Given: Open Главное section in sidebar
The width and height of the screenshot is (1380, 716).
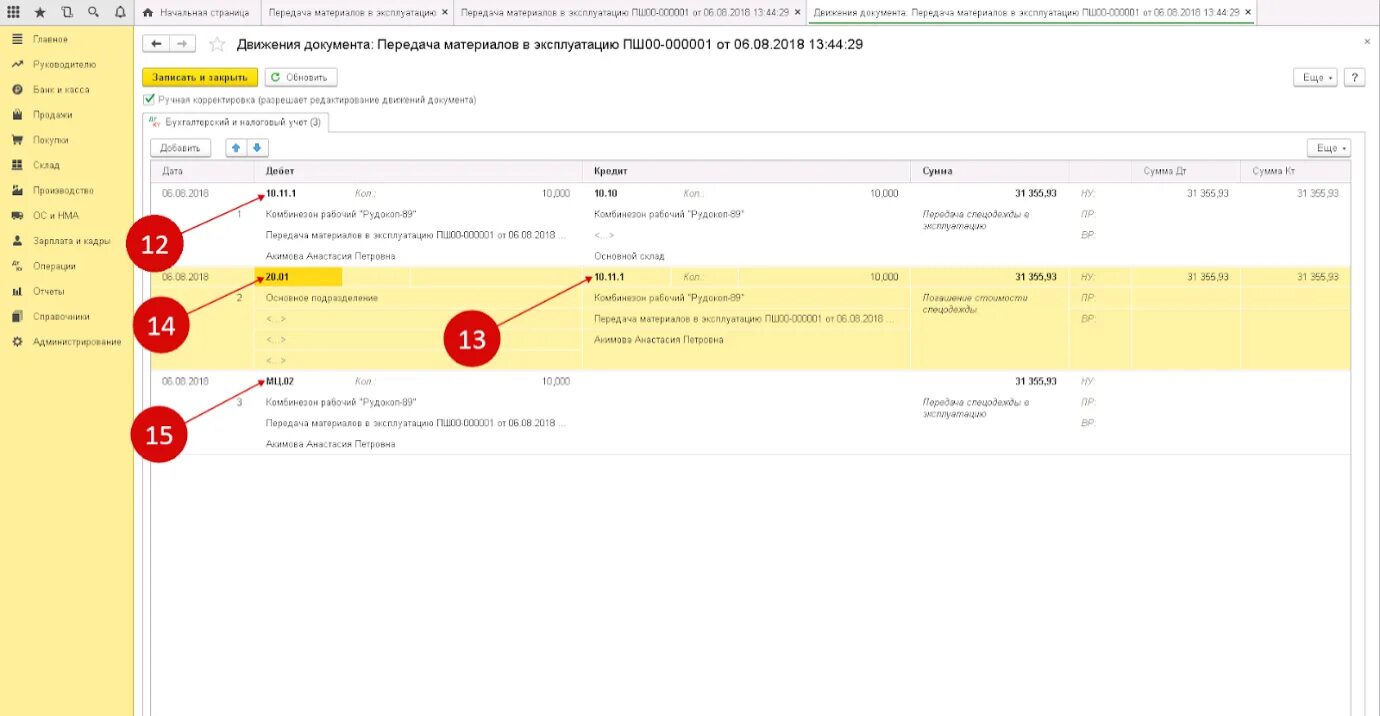Looking at the screenshot, I should [50, 39].
